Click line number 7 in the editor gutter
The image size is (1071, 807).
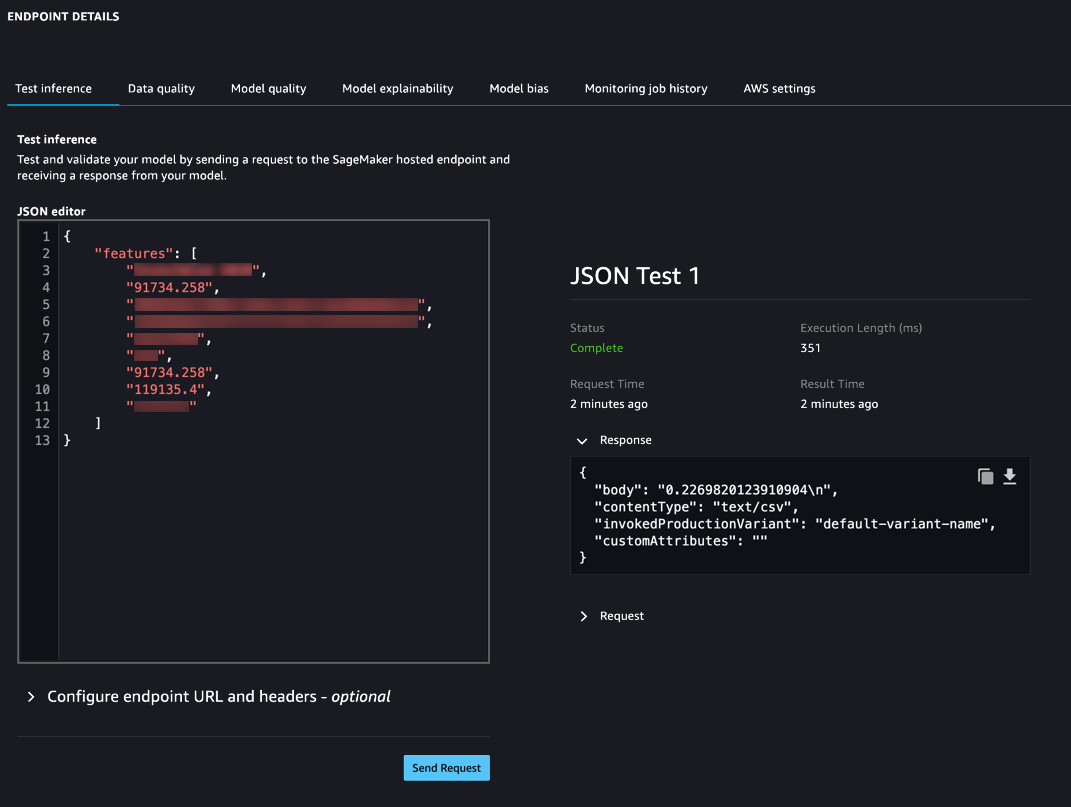[45, 338]
